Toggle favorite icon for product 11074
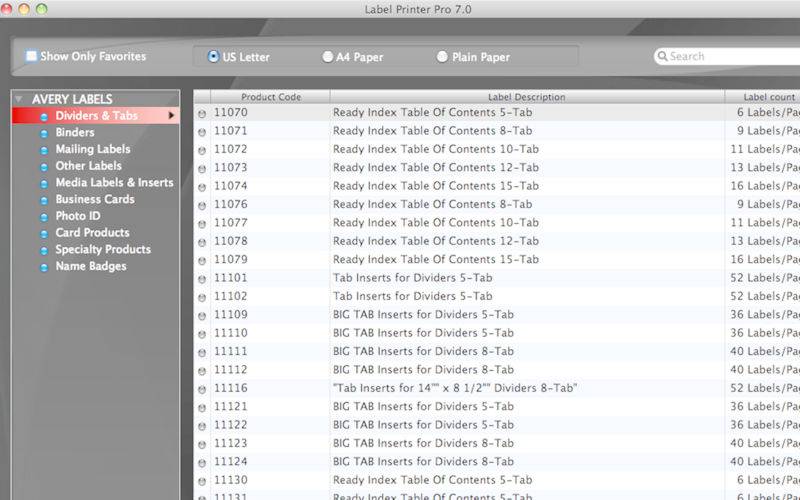 pos(202,187)
